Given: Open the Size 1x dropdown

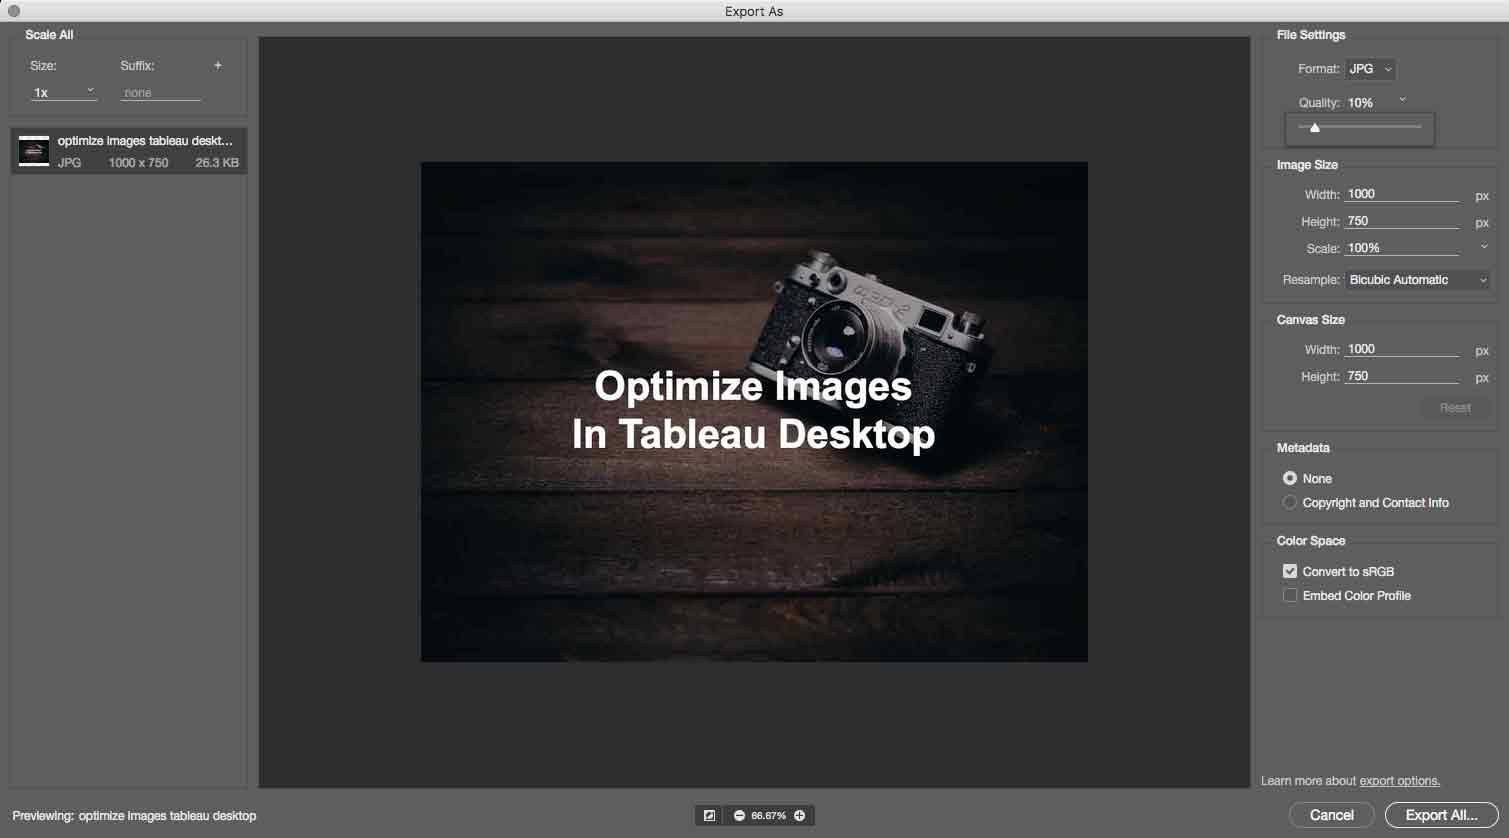Looking at the screenshot, I should [x=64, y=92].
